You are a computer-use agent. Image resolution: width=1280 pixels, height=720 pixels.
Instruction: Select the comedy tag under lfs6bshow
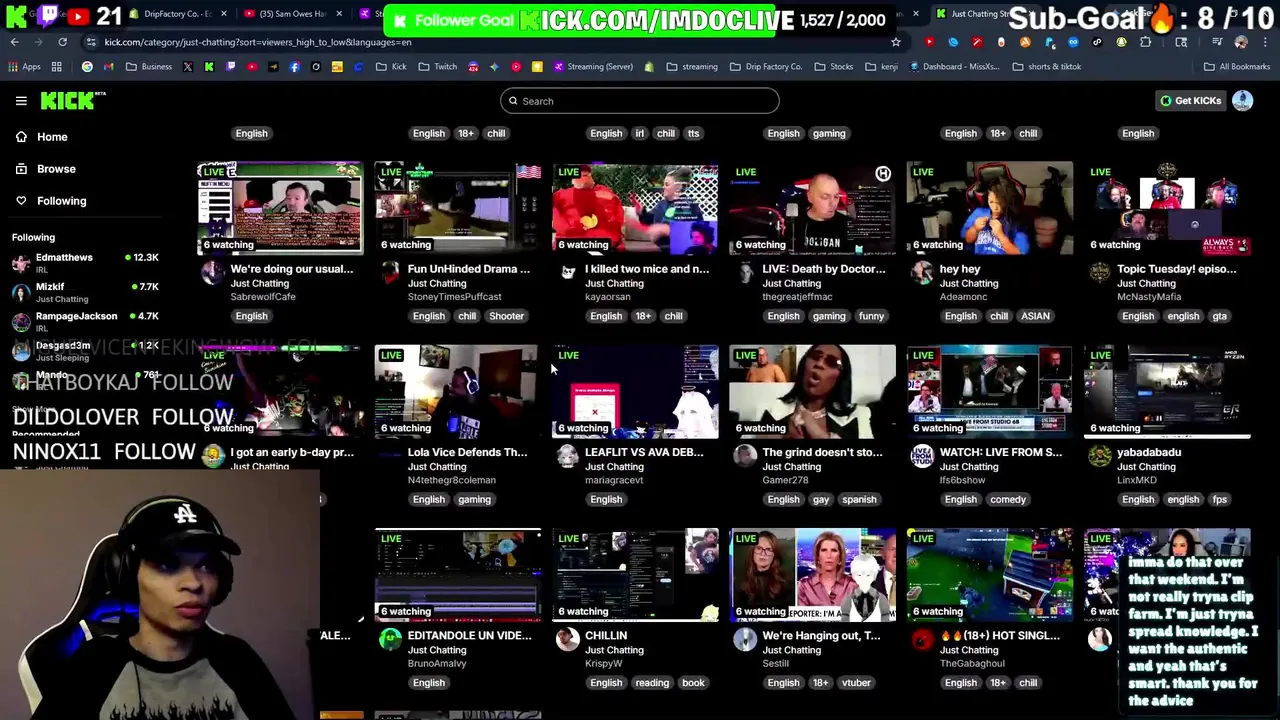[1008, 499]
